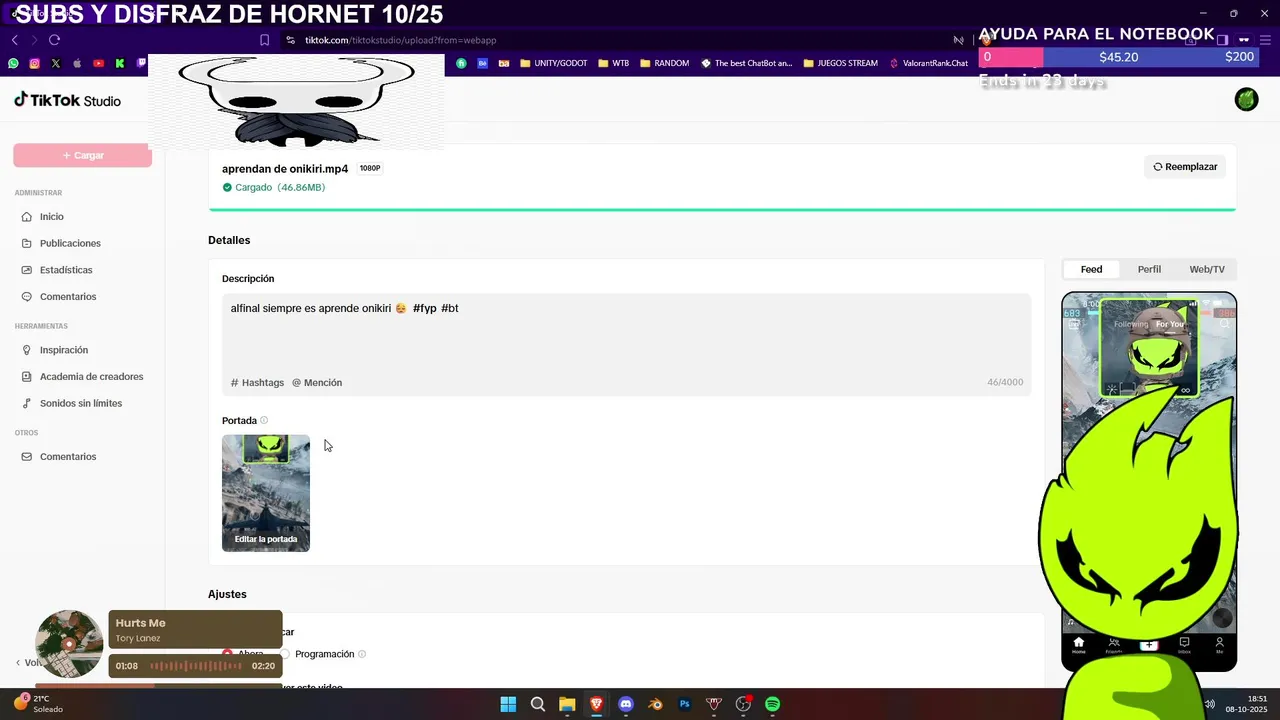
Task: Open taskbar Search
Action: click(x=538, y=704)
